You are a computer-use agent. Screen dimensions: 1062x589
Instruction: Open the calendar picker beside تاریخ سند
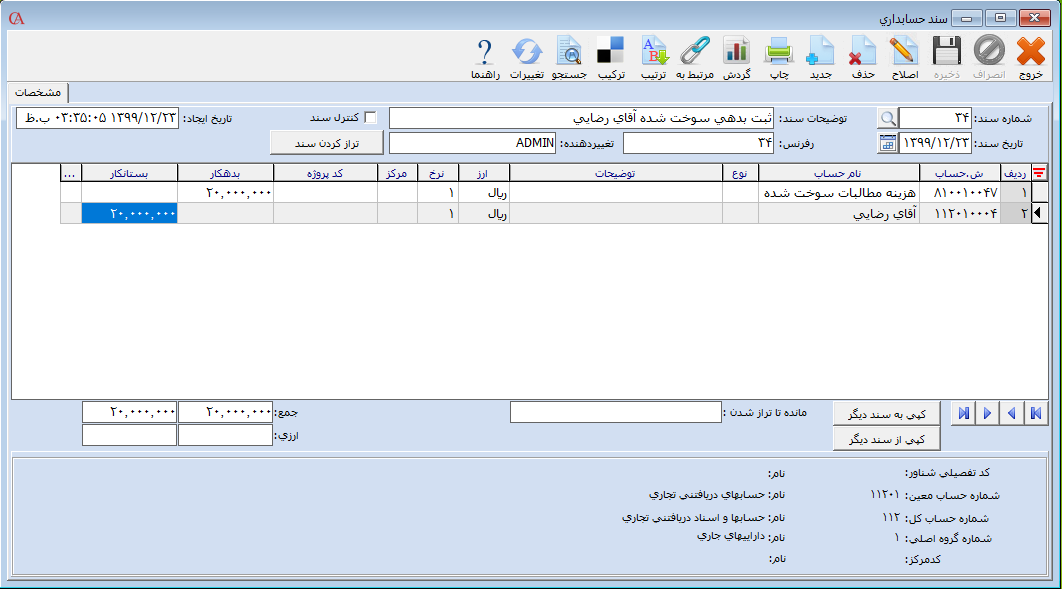pyautogui.click(x=887, y=143)
